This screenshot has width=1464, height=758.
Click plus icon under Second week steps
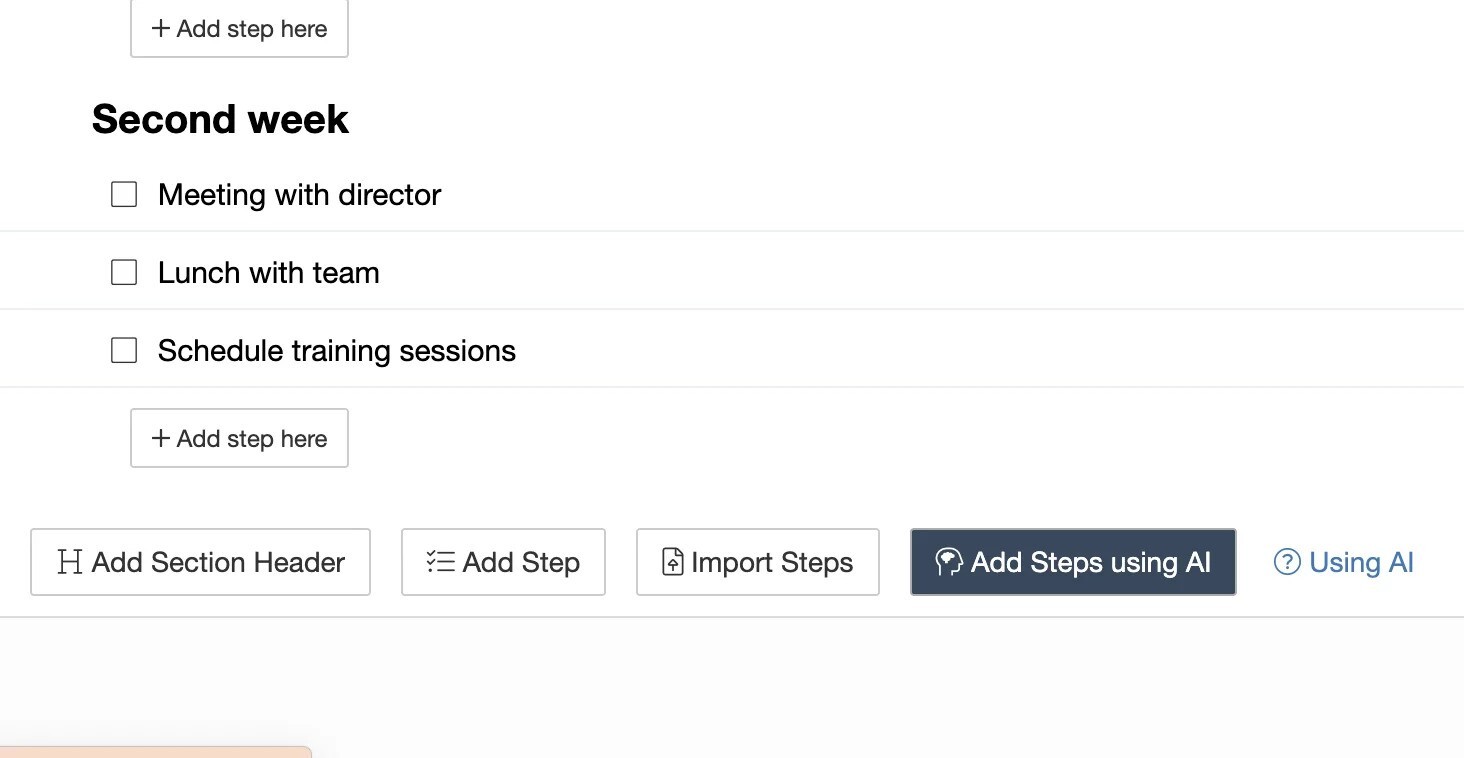click(x=160, y=438)
